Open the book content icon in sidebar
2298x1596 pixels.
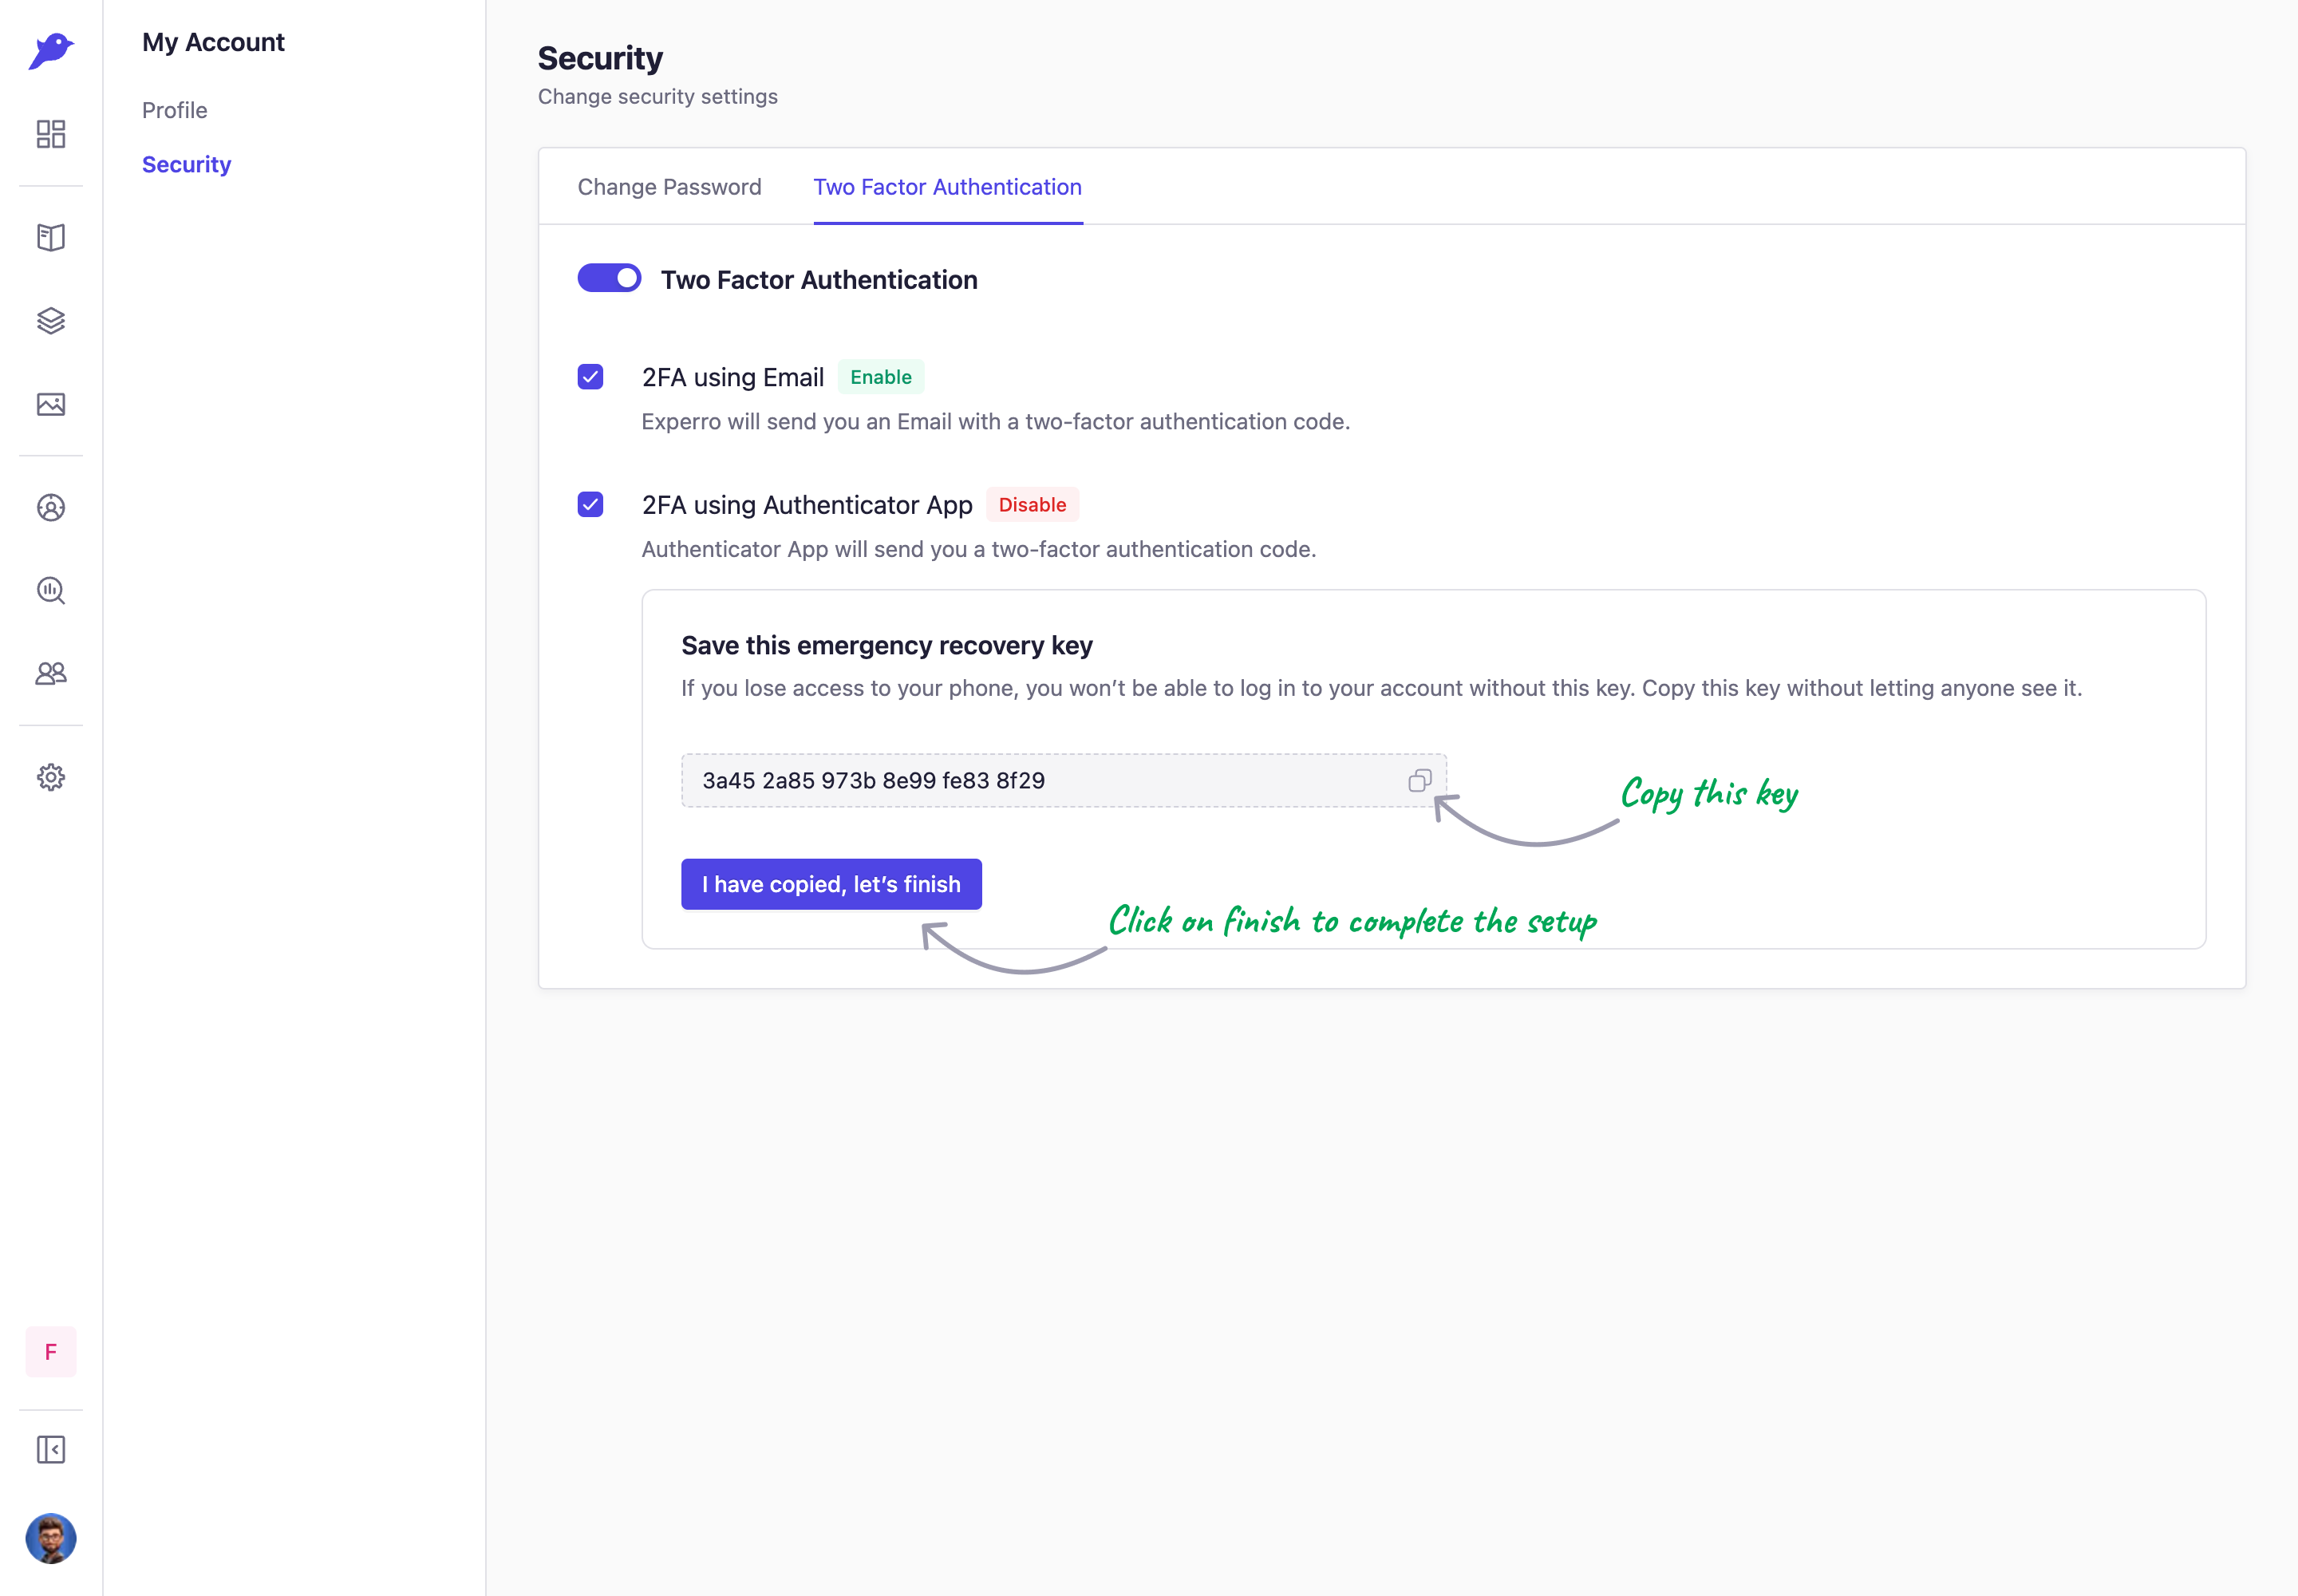click(x=51, y=237)
